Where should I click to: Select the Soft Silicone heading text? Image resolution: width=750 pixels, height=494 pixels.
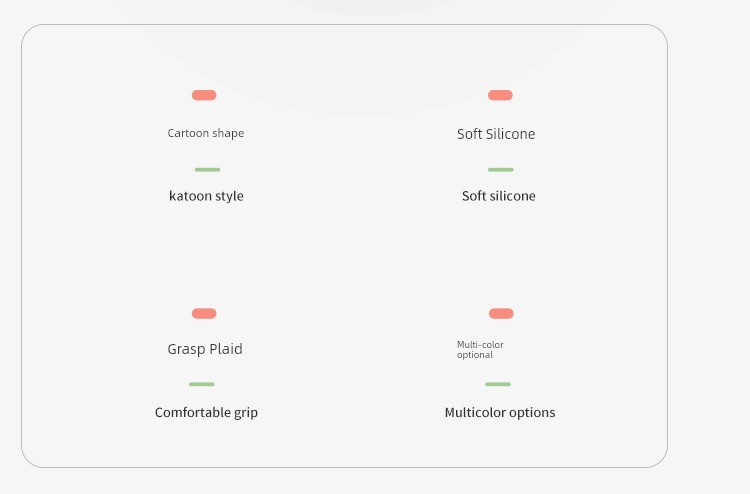click(496, 134)
